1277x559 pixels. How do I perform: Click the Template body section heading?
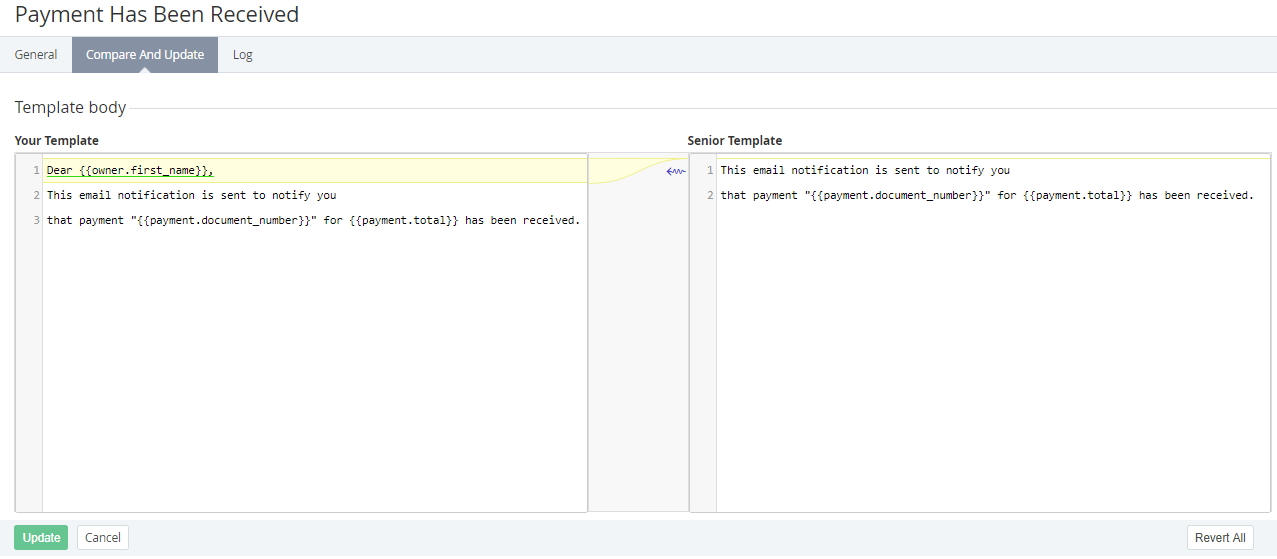(70, 107)
